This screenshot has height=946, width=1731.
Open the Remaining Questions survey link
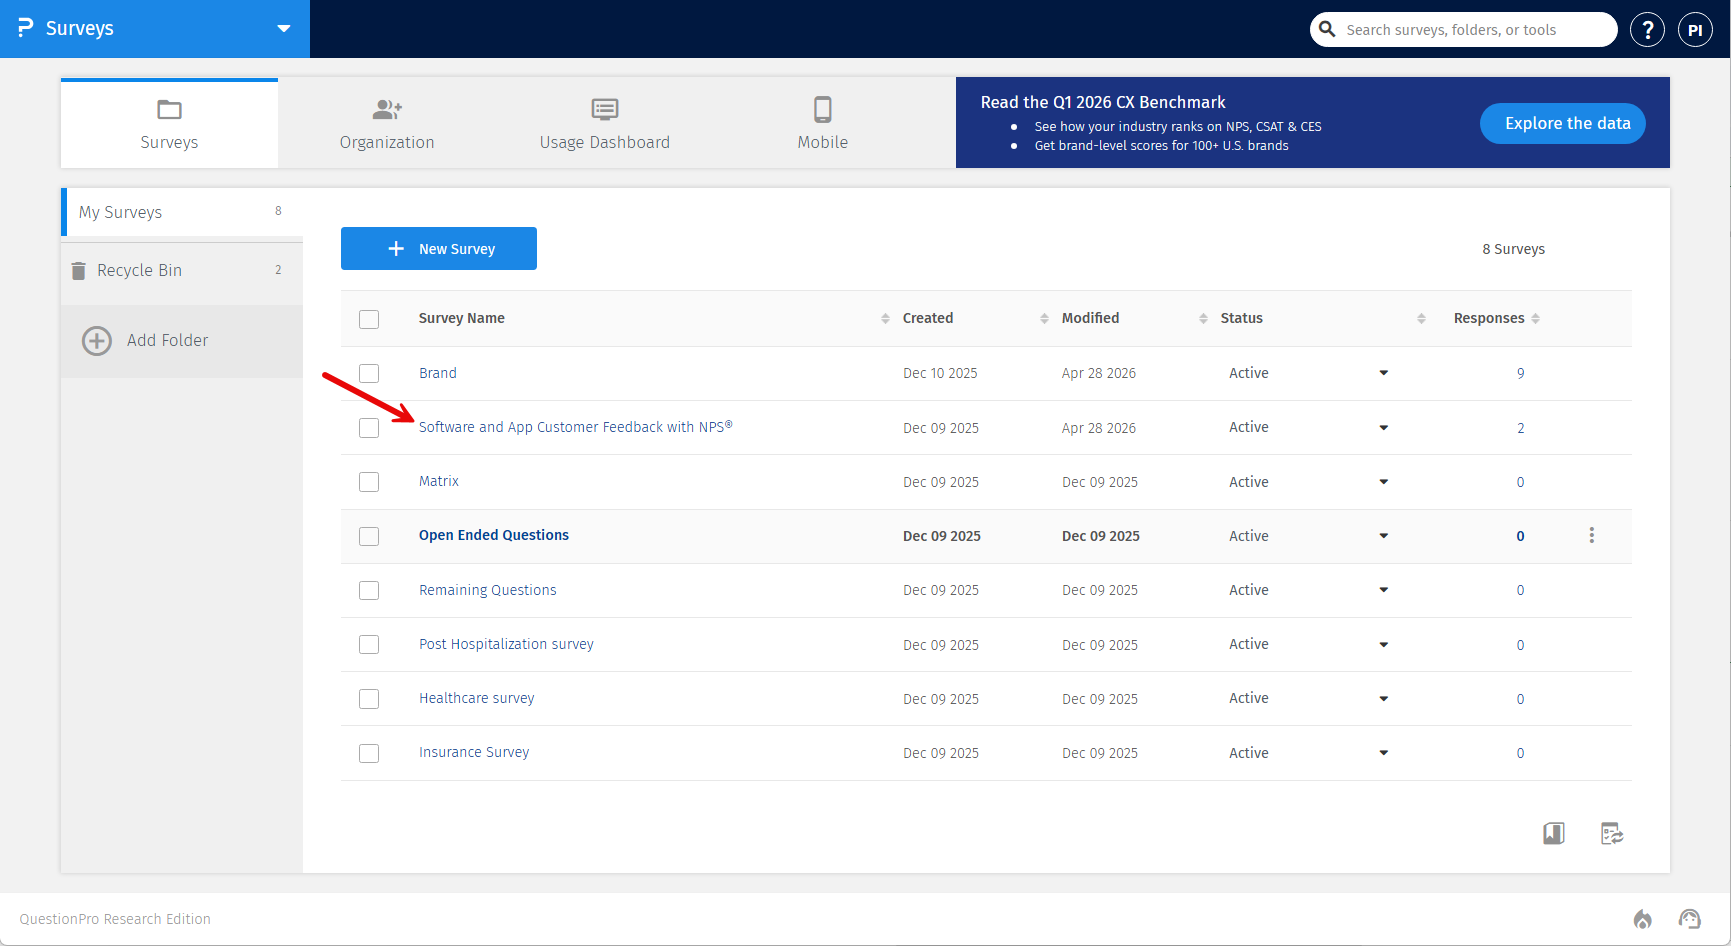(x=488, y=590)
